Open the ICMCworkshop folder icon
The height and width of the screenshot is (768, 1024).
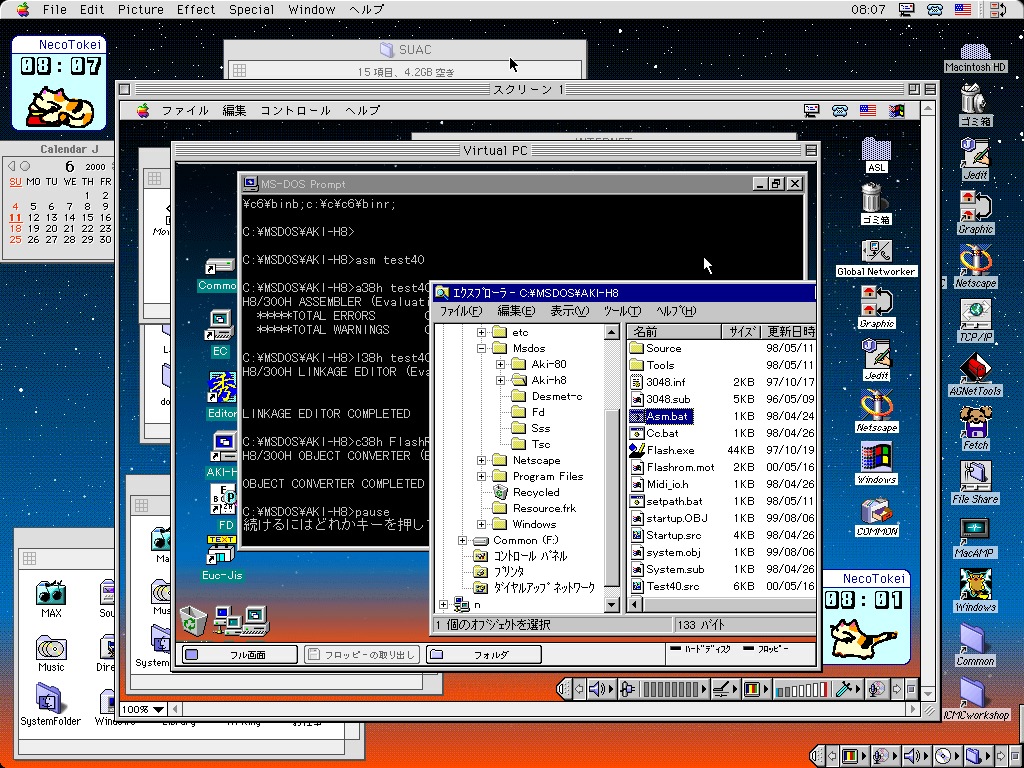tap(976, 699)
